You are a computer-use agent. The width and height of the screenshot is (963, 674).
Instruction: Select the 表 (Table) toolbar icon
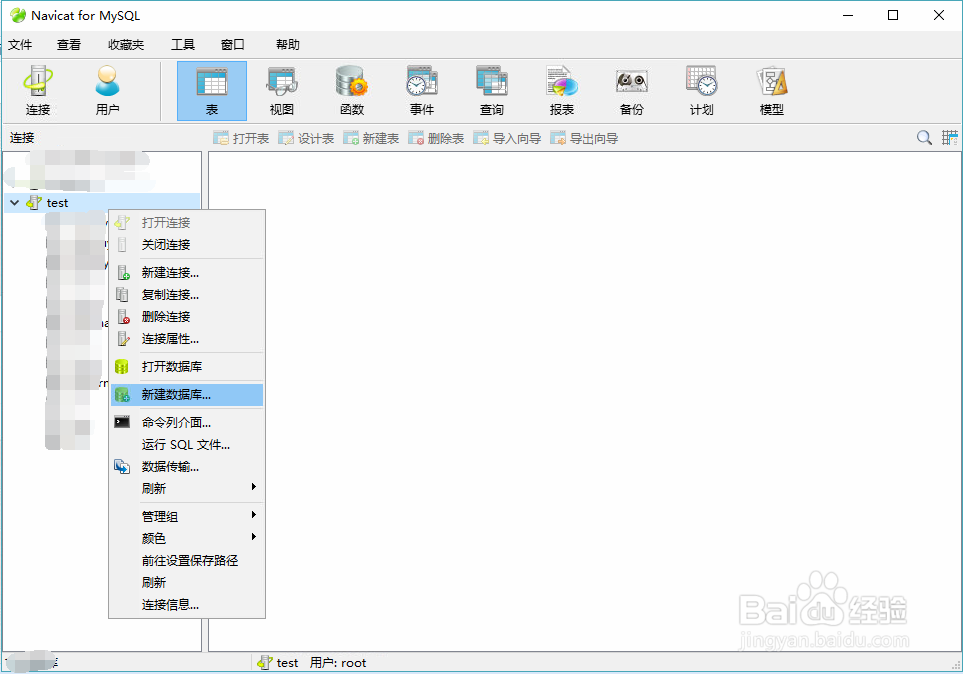click(x=212, y=91)
